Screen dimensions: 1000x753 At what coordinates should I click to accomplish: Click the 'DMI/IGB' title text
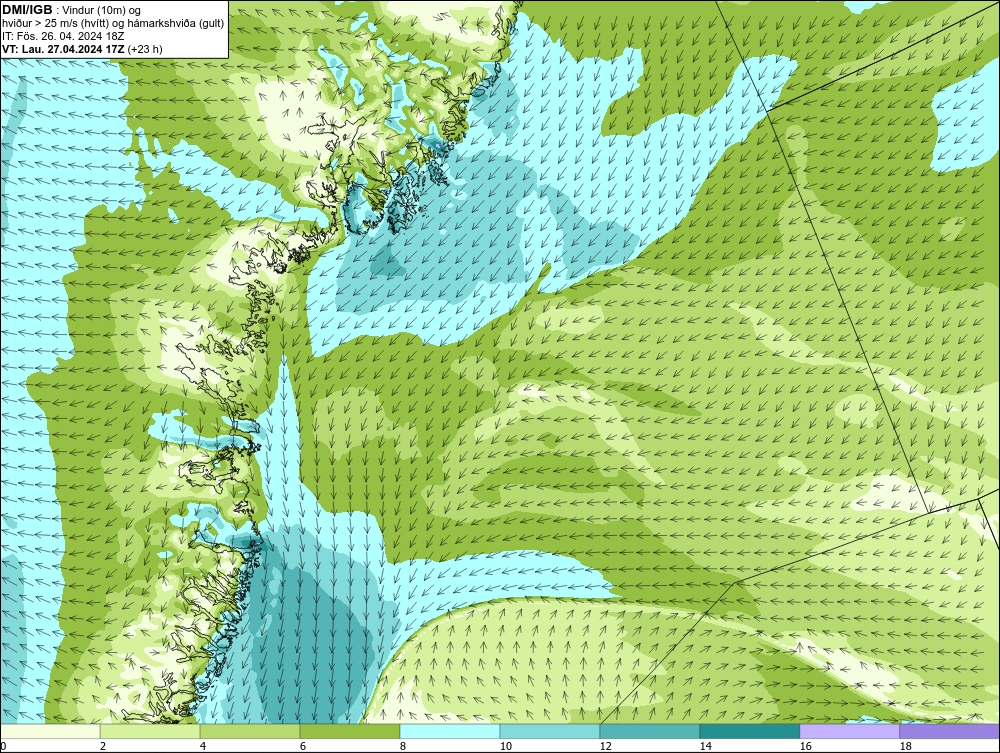point(27,10)
